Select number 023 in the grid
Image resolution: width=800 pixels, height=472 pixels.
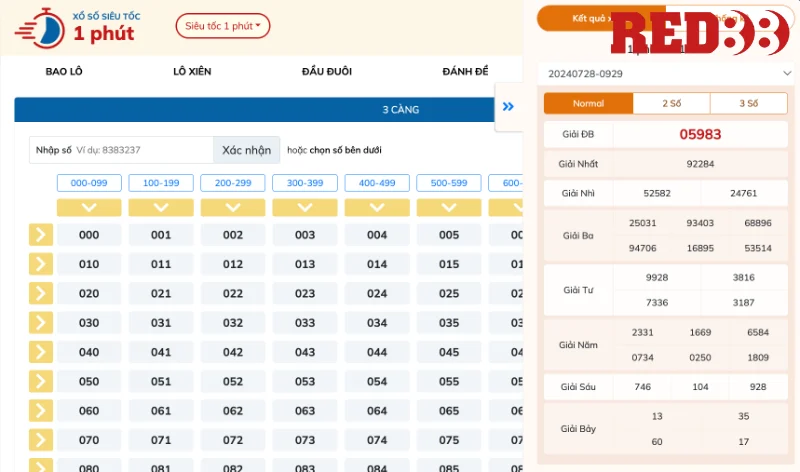tap(305, 294)
